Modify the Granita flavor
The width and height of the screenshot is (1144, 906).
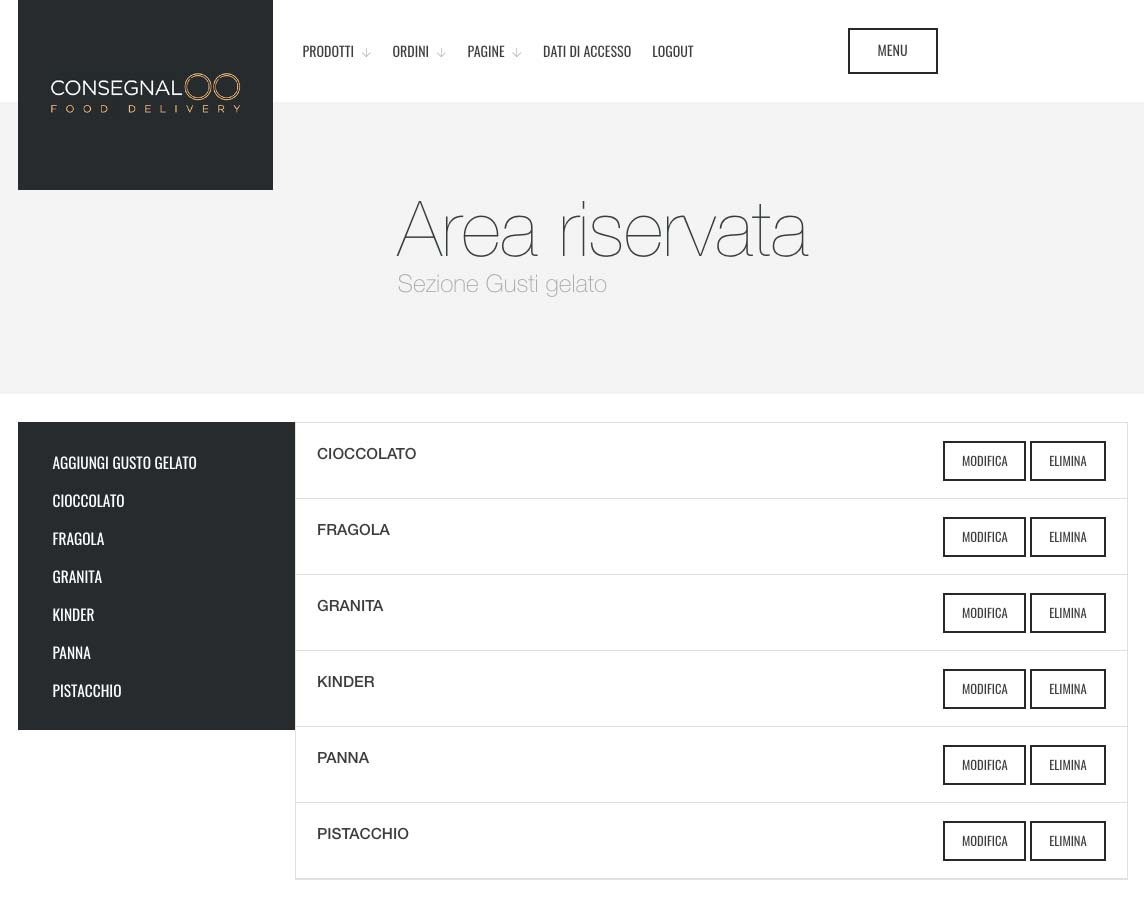point(984,613)
